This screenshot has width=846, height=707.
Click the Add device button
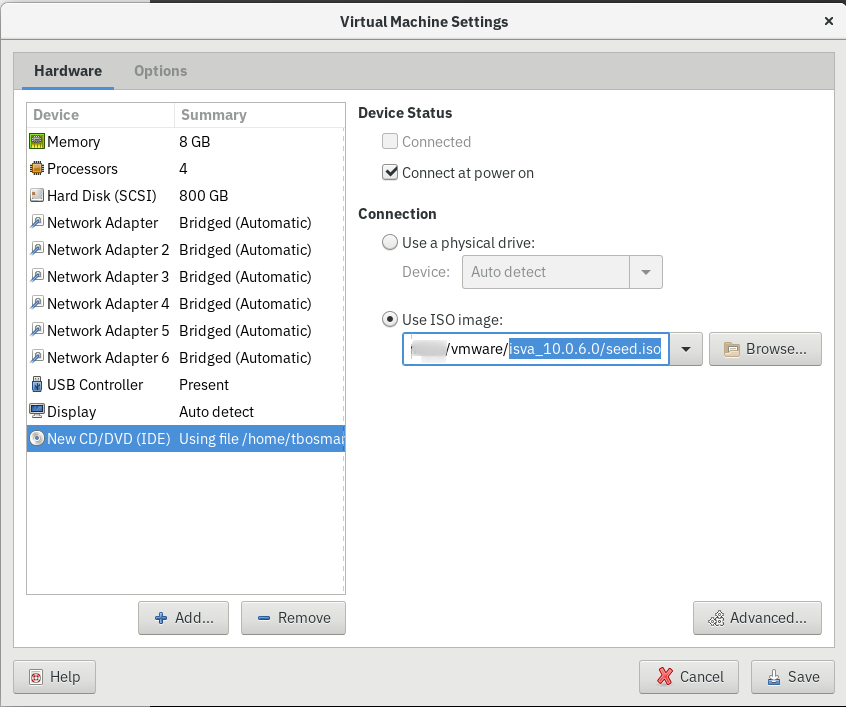coord(183,618)
